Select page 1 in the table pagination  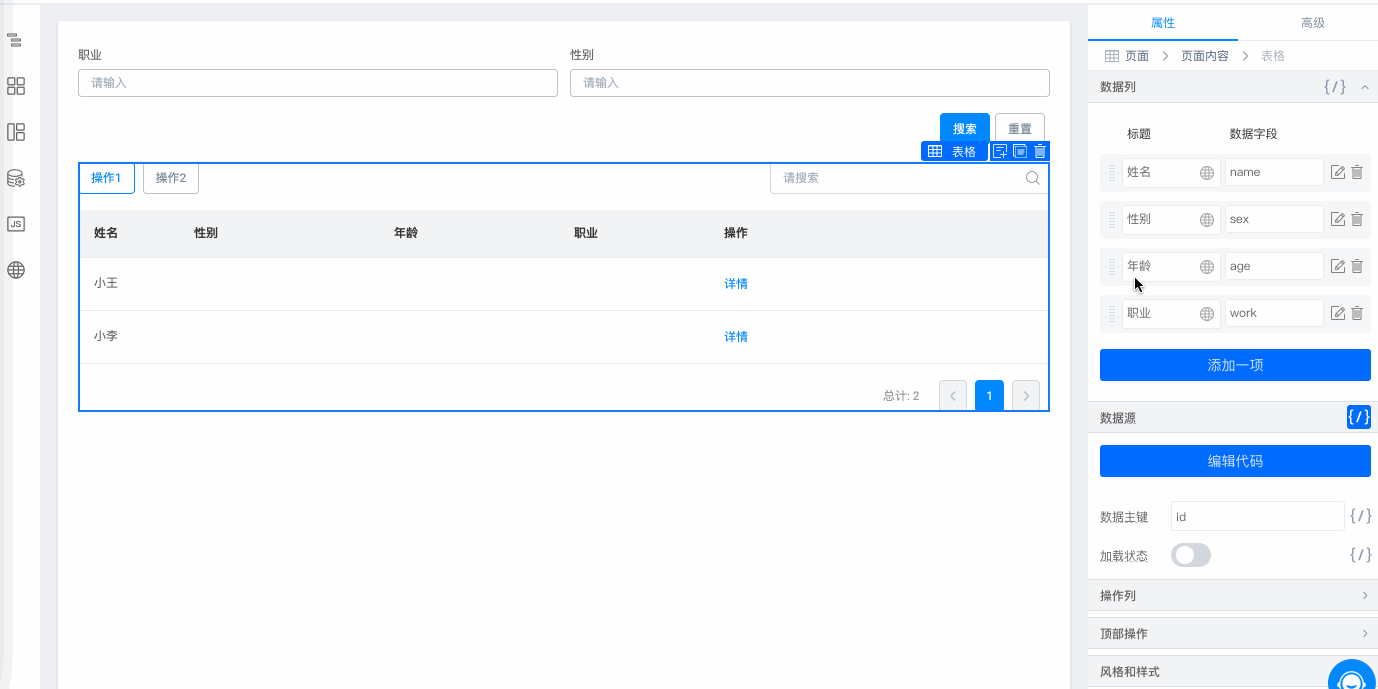[x=989, y=396]
